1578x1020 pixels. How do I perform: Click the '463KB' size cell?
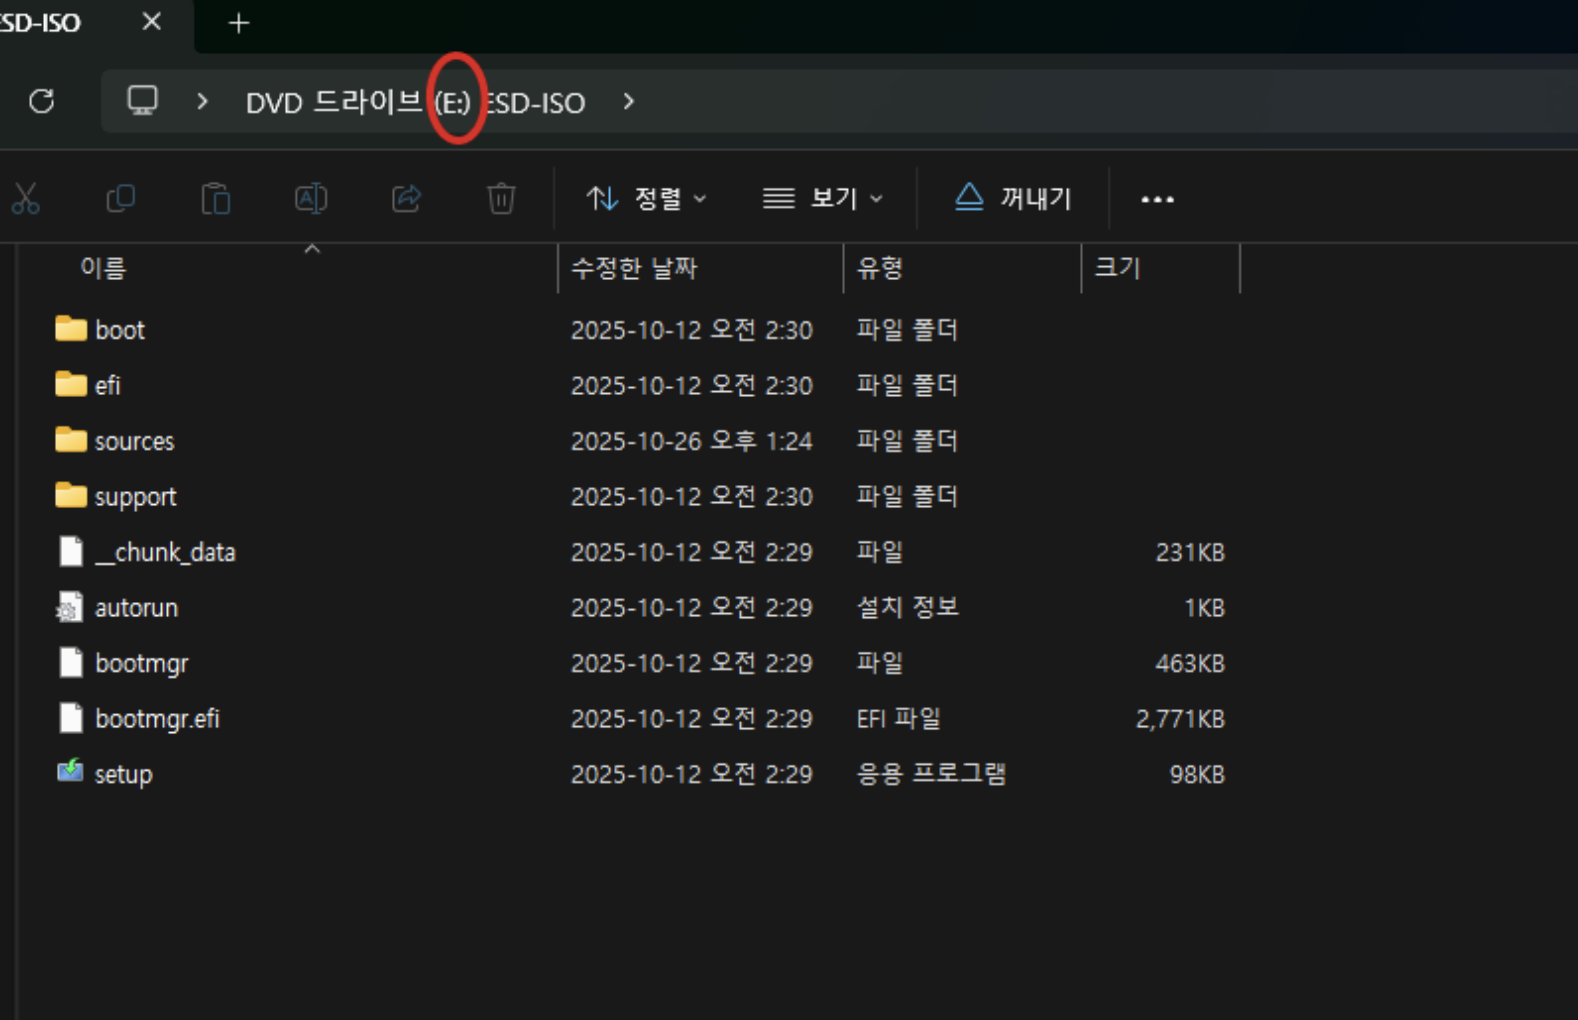[1190, 663]
